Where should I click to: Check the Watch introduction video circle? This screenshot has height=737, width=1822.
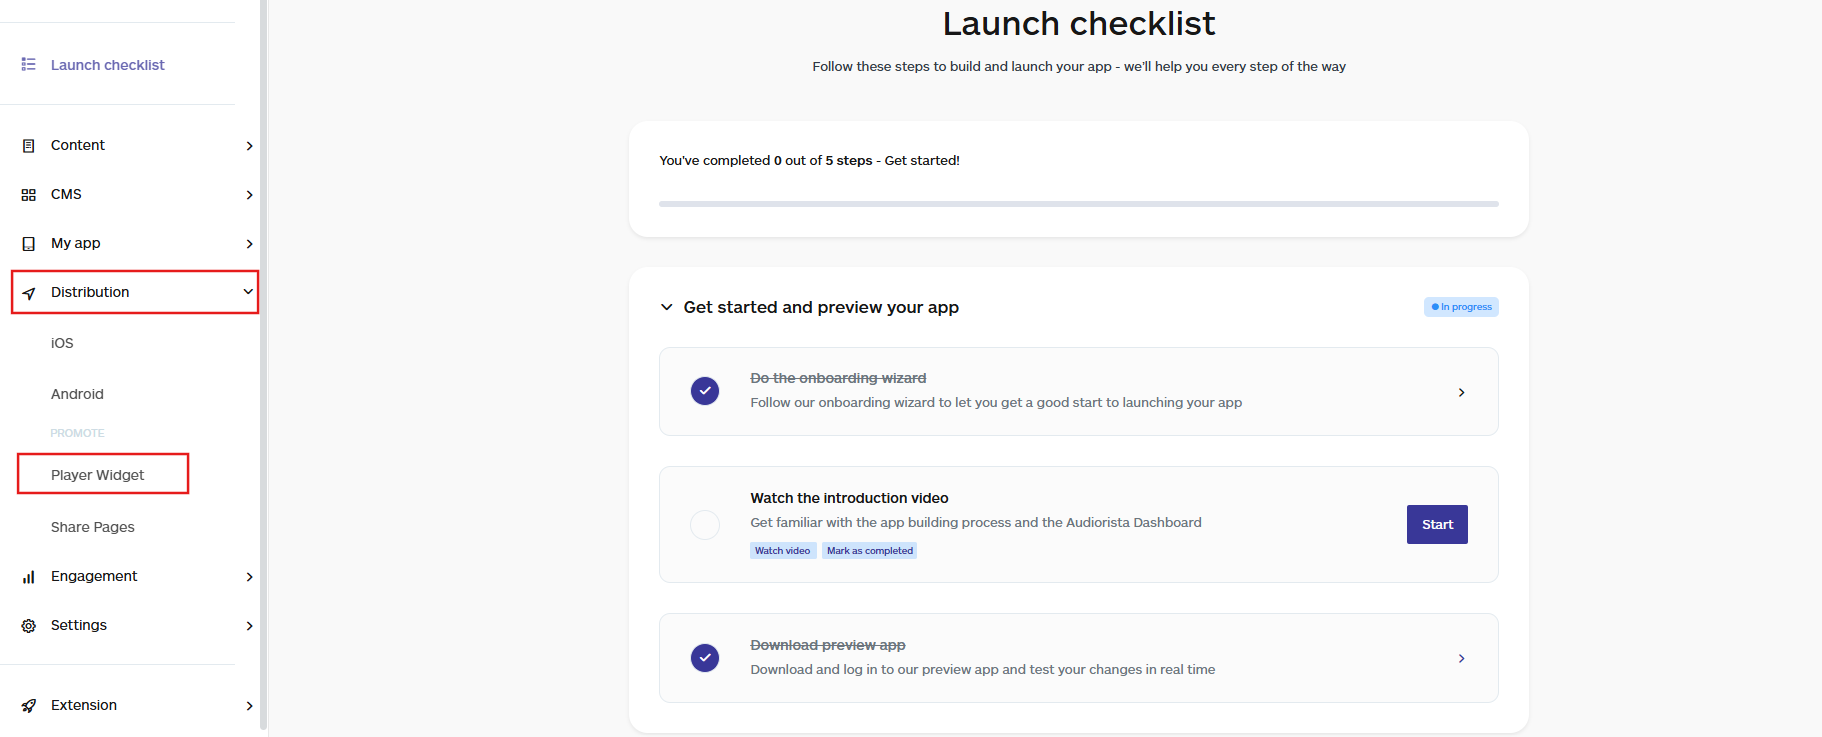(x=705, y=525)
